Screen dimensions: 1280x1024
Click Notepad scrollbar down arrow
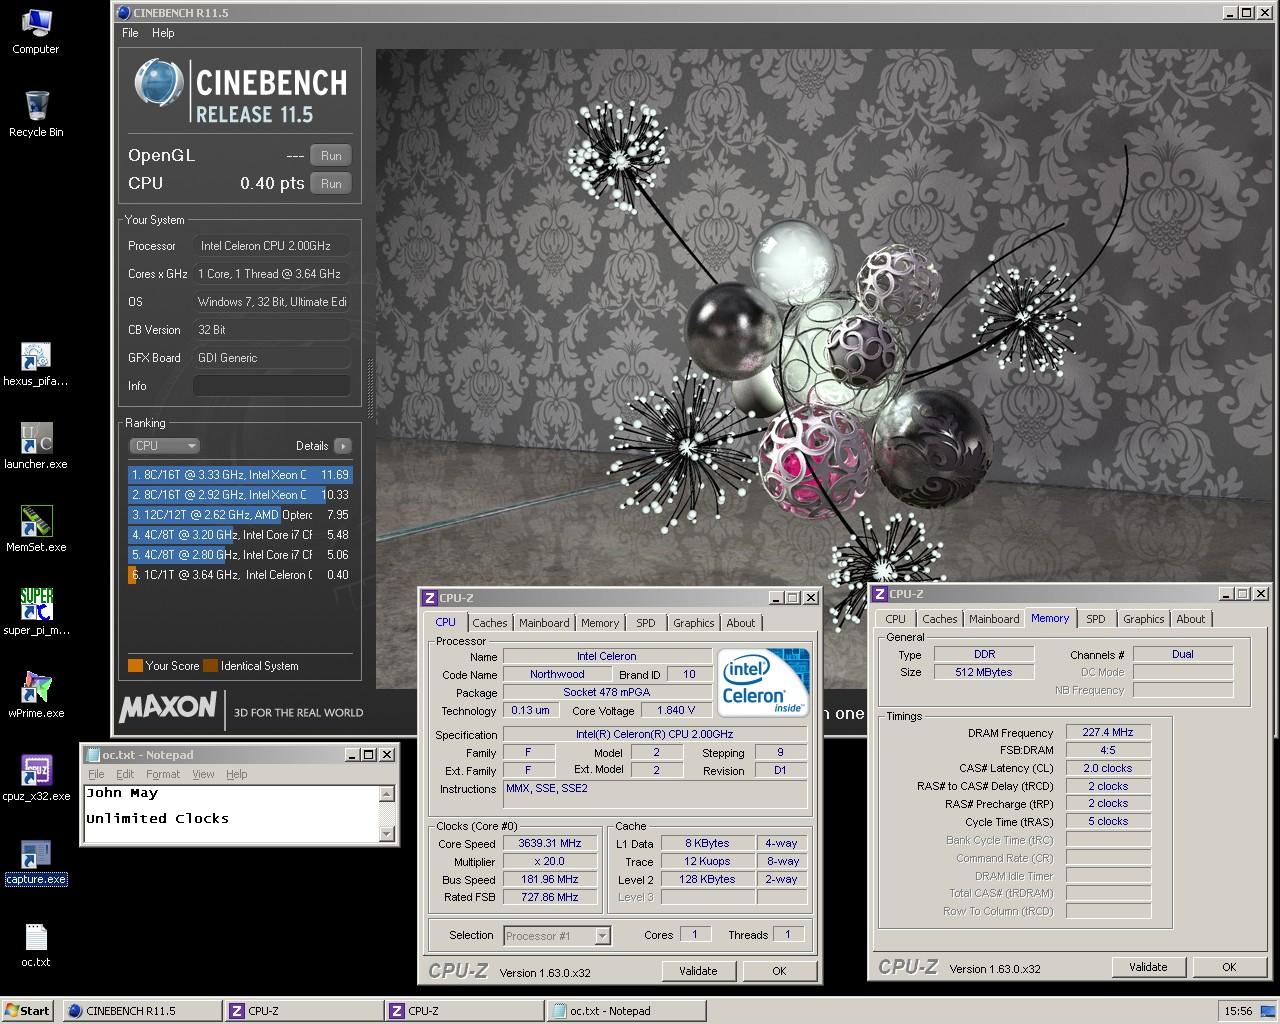coord(387,834)
